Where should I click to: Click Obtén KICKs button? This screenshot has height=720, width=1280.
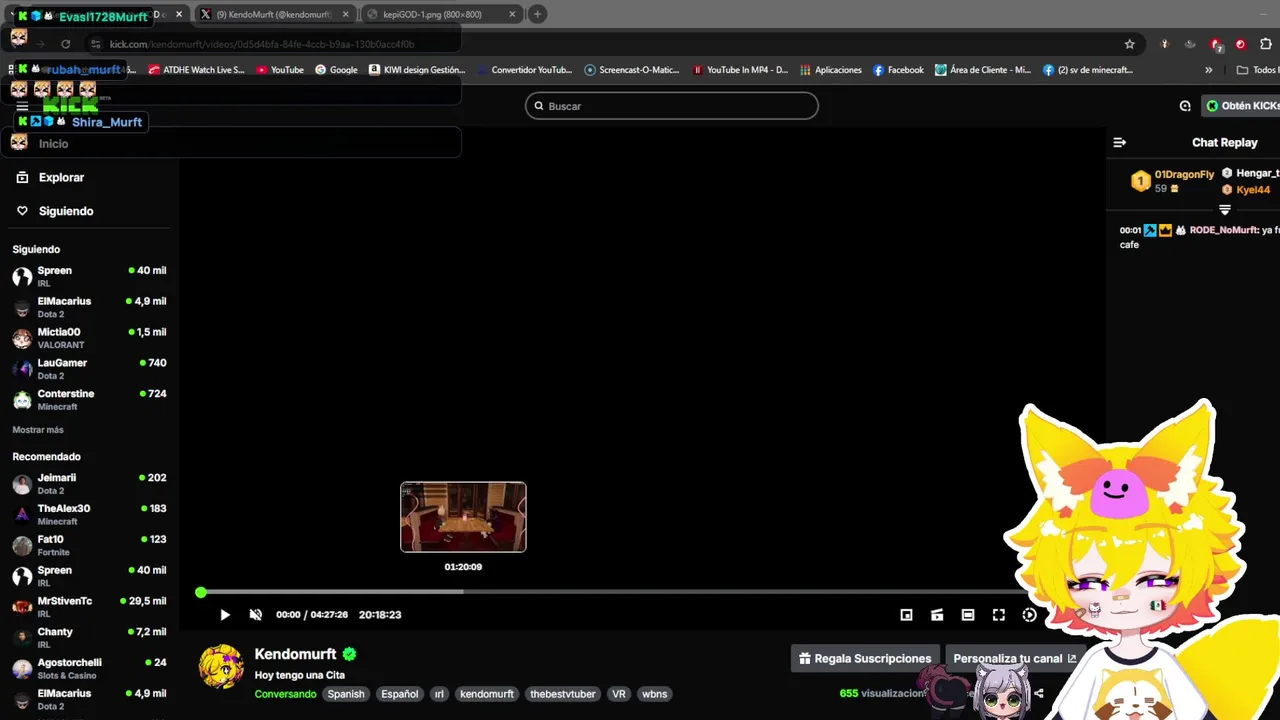pyautogui.click(x=1243, y=106)
